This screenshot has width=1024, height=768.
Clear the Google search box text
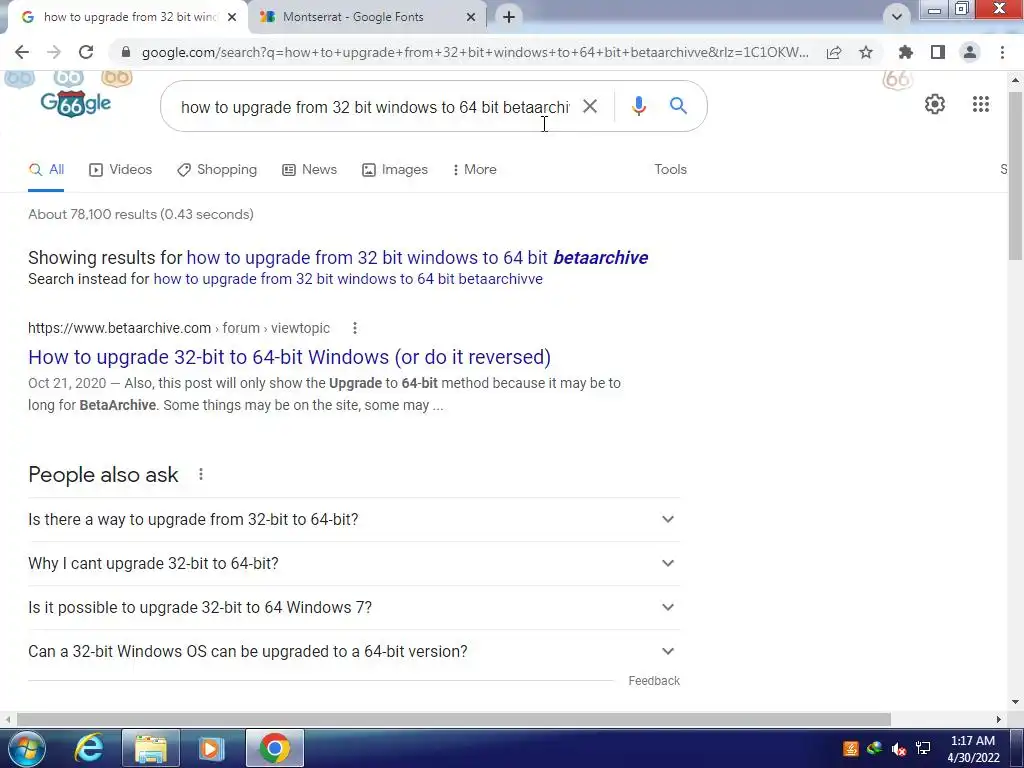pos(590,106)
